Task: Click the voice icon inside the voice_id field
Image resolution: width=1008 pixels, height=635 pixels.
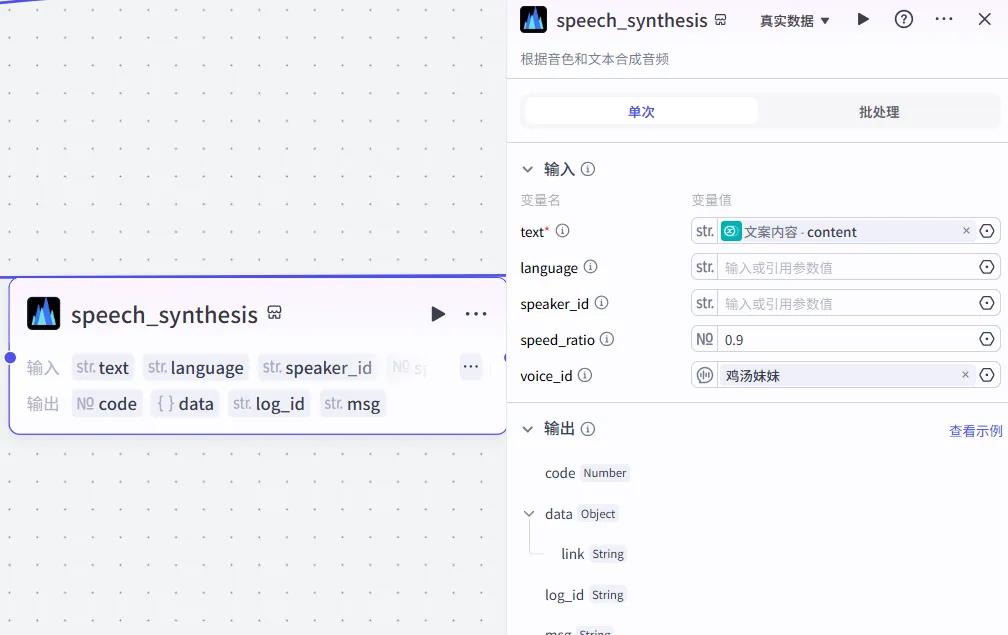Action: (703, 374)
